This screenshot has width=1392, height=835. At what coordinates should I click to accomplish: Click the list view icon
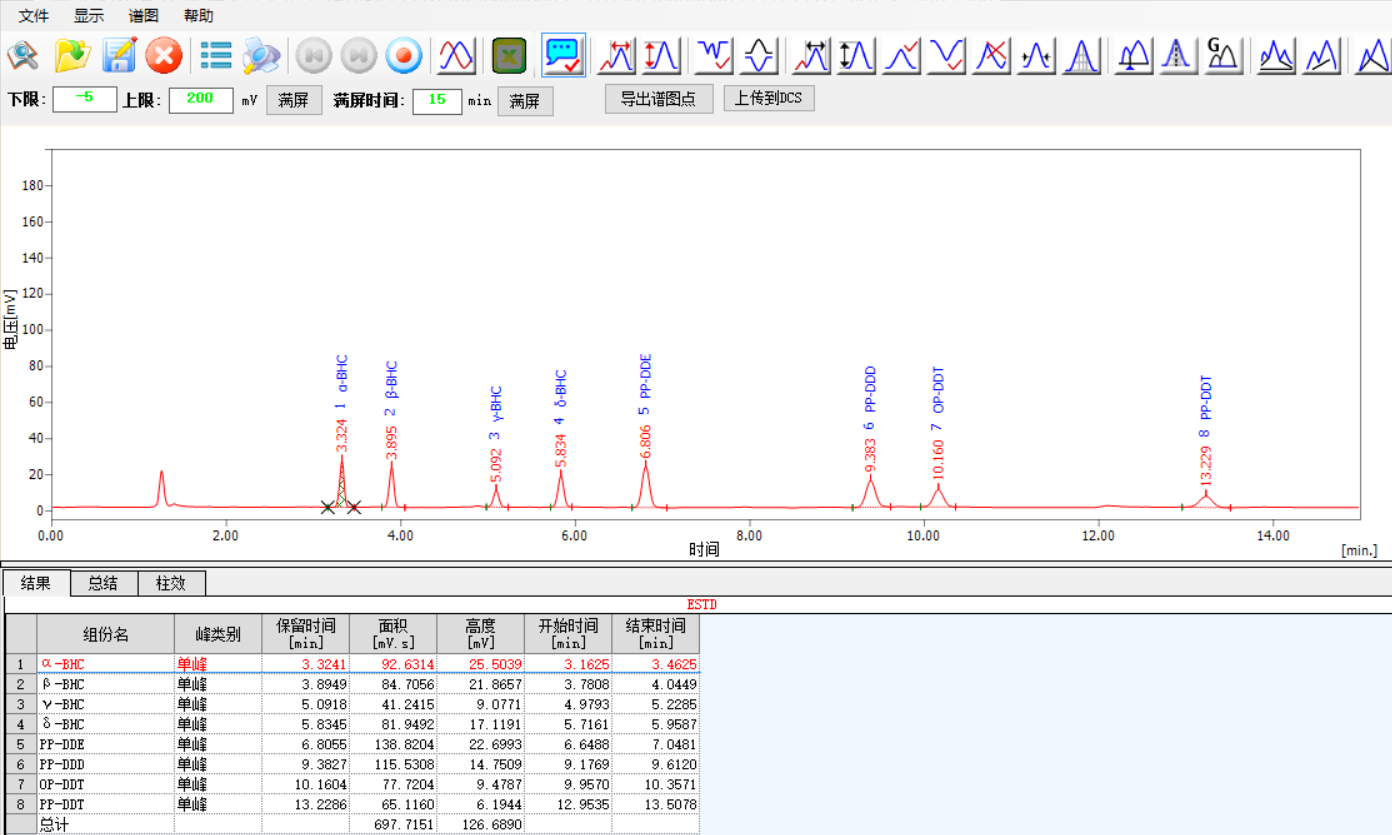pyautogui.click(x=216, y=56)
